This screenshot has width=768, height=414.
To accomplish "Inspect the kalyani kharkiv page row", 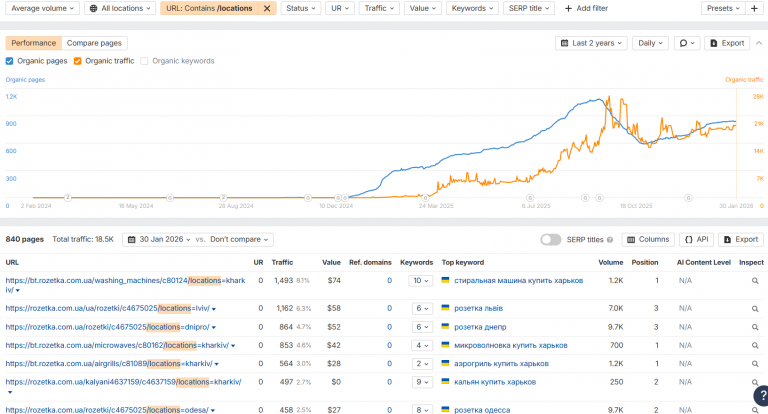I will [755, 382].
